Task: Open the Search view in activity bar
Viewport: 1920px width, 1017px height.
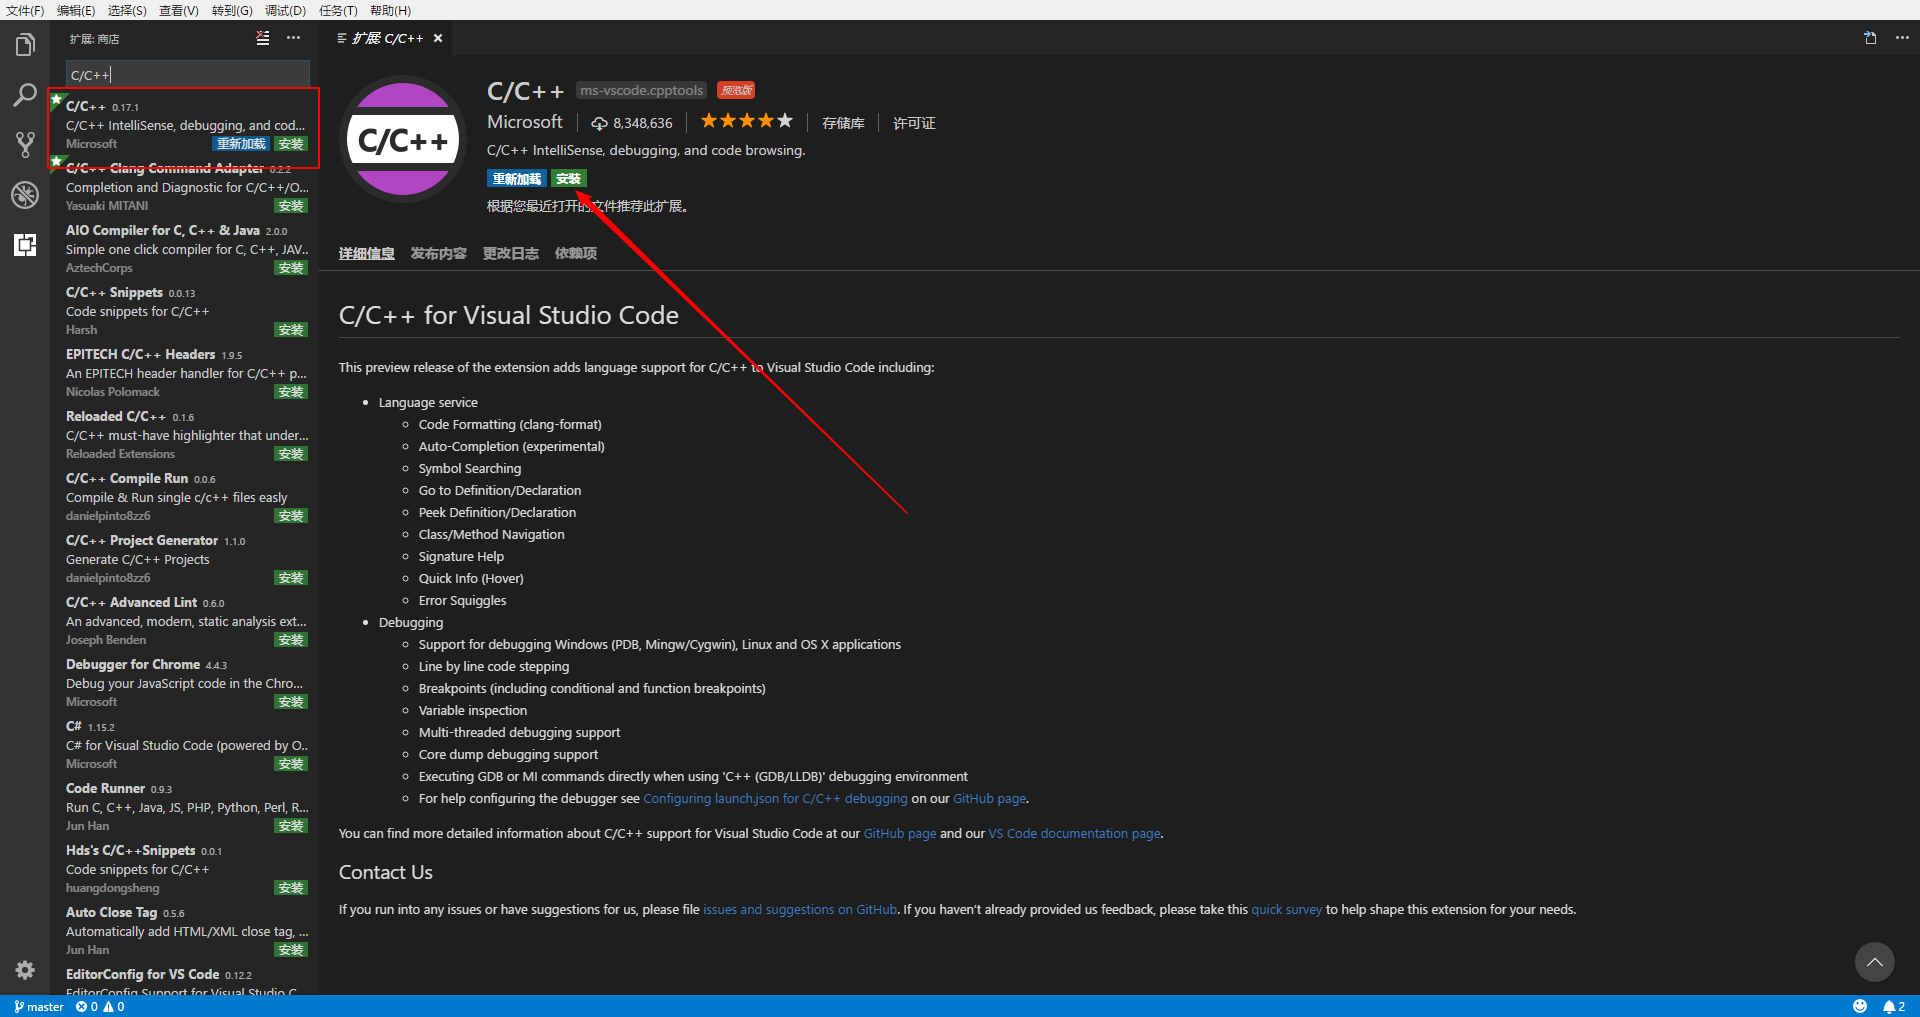Action: tap(25, 95)
